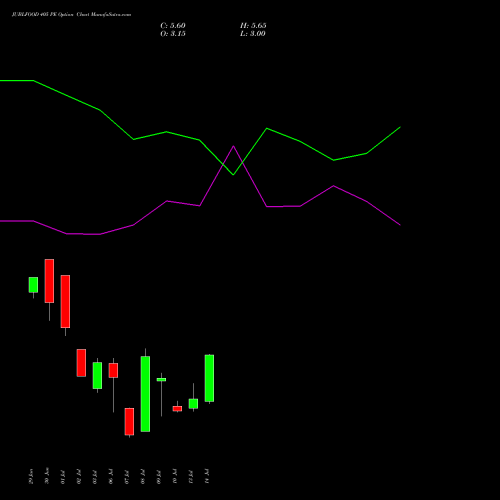The height and width of the screenshot is (500, 500).
Task: Click the 09 Jul date label
Action: pyautogui.click(x=159, y=477)
